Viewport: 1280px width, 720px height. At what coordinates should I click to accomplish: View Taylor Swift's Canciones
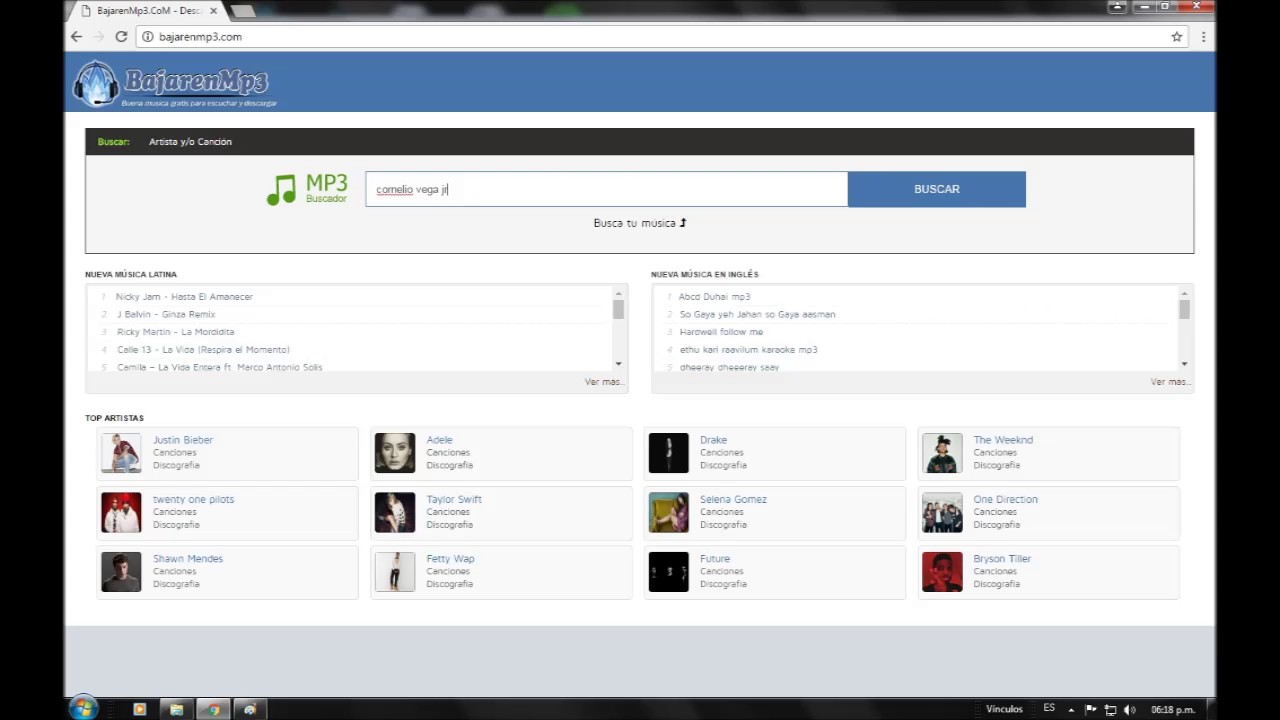coord(448,512)
